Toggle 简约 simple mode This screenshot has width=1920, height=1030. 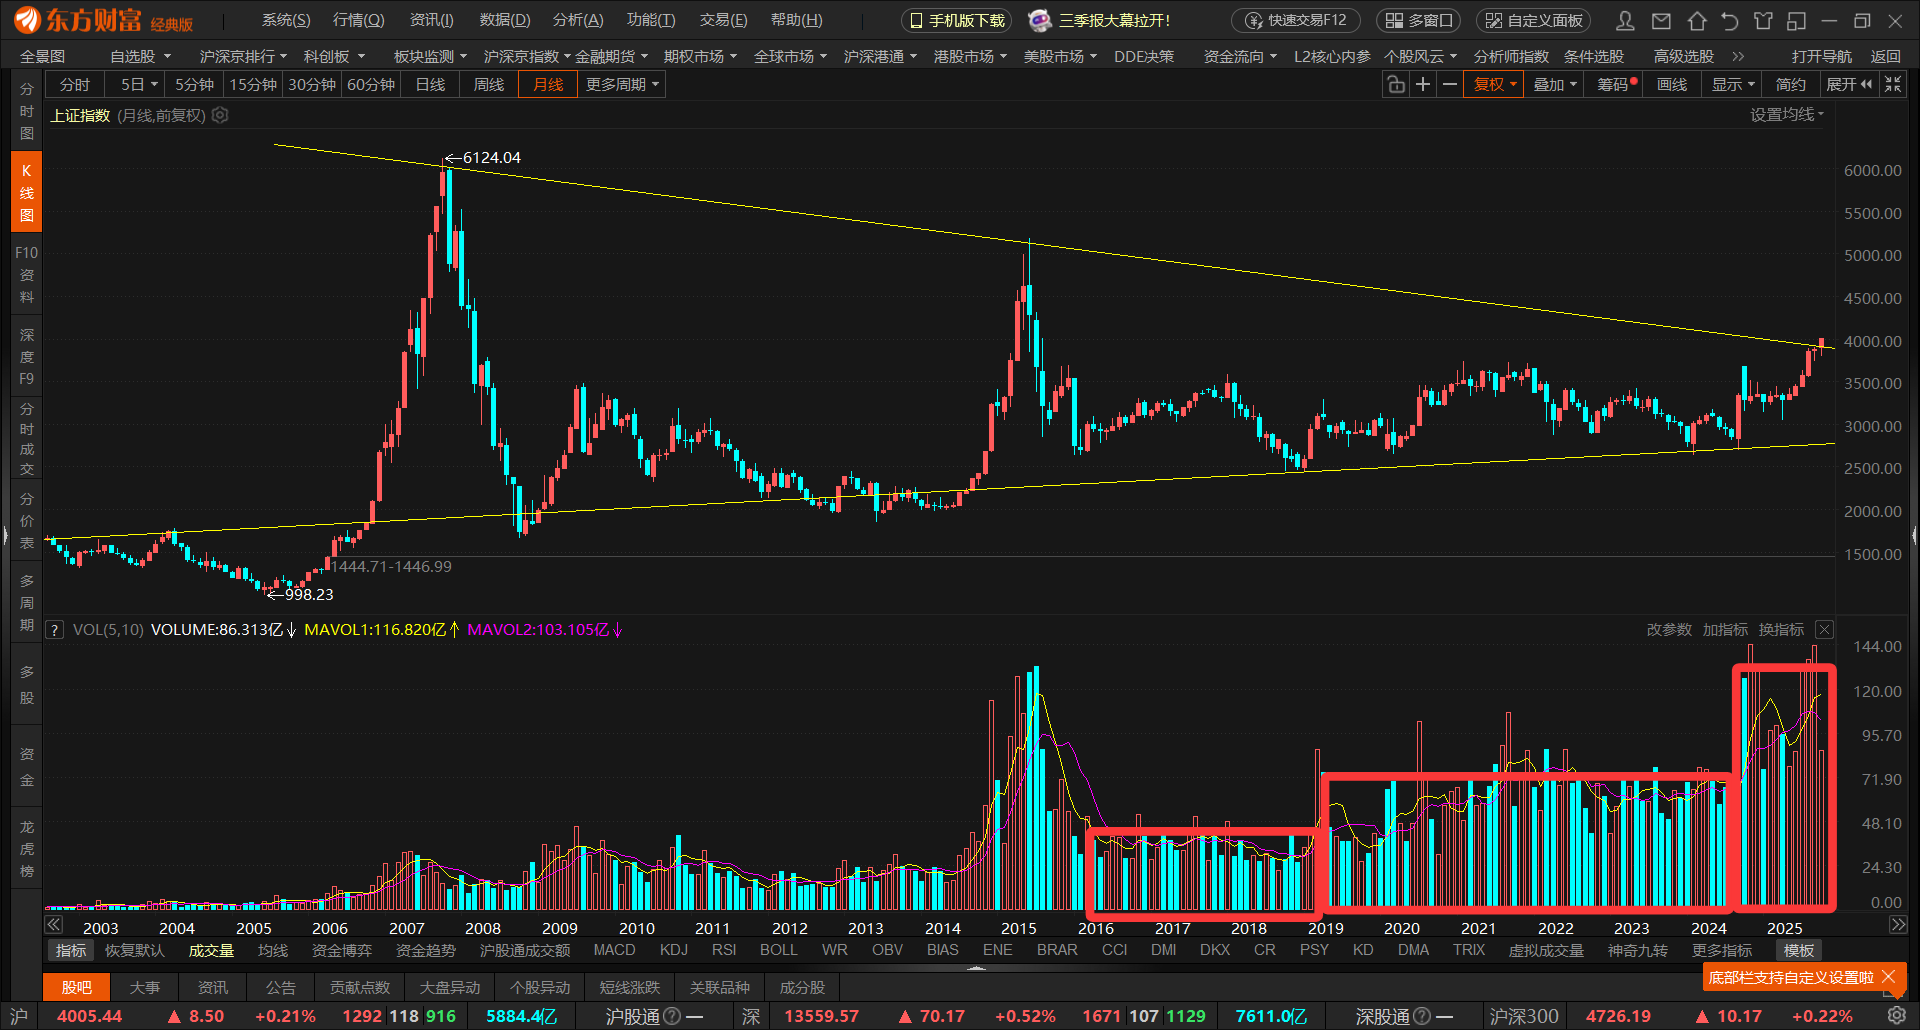(x=1791, y=85)
